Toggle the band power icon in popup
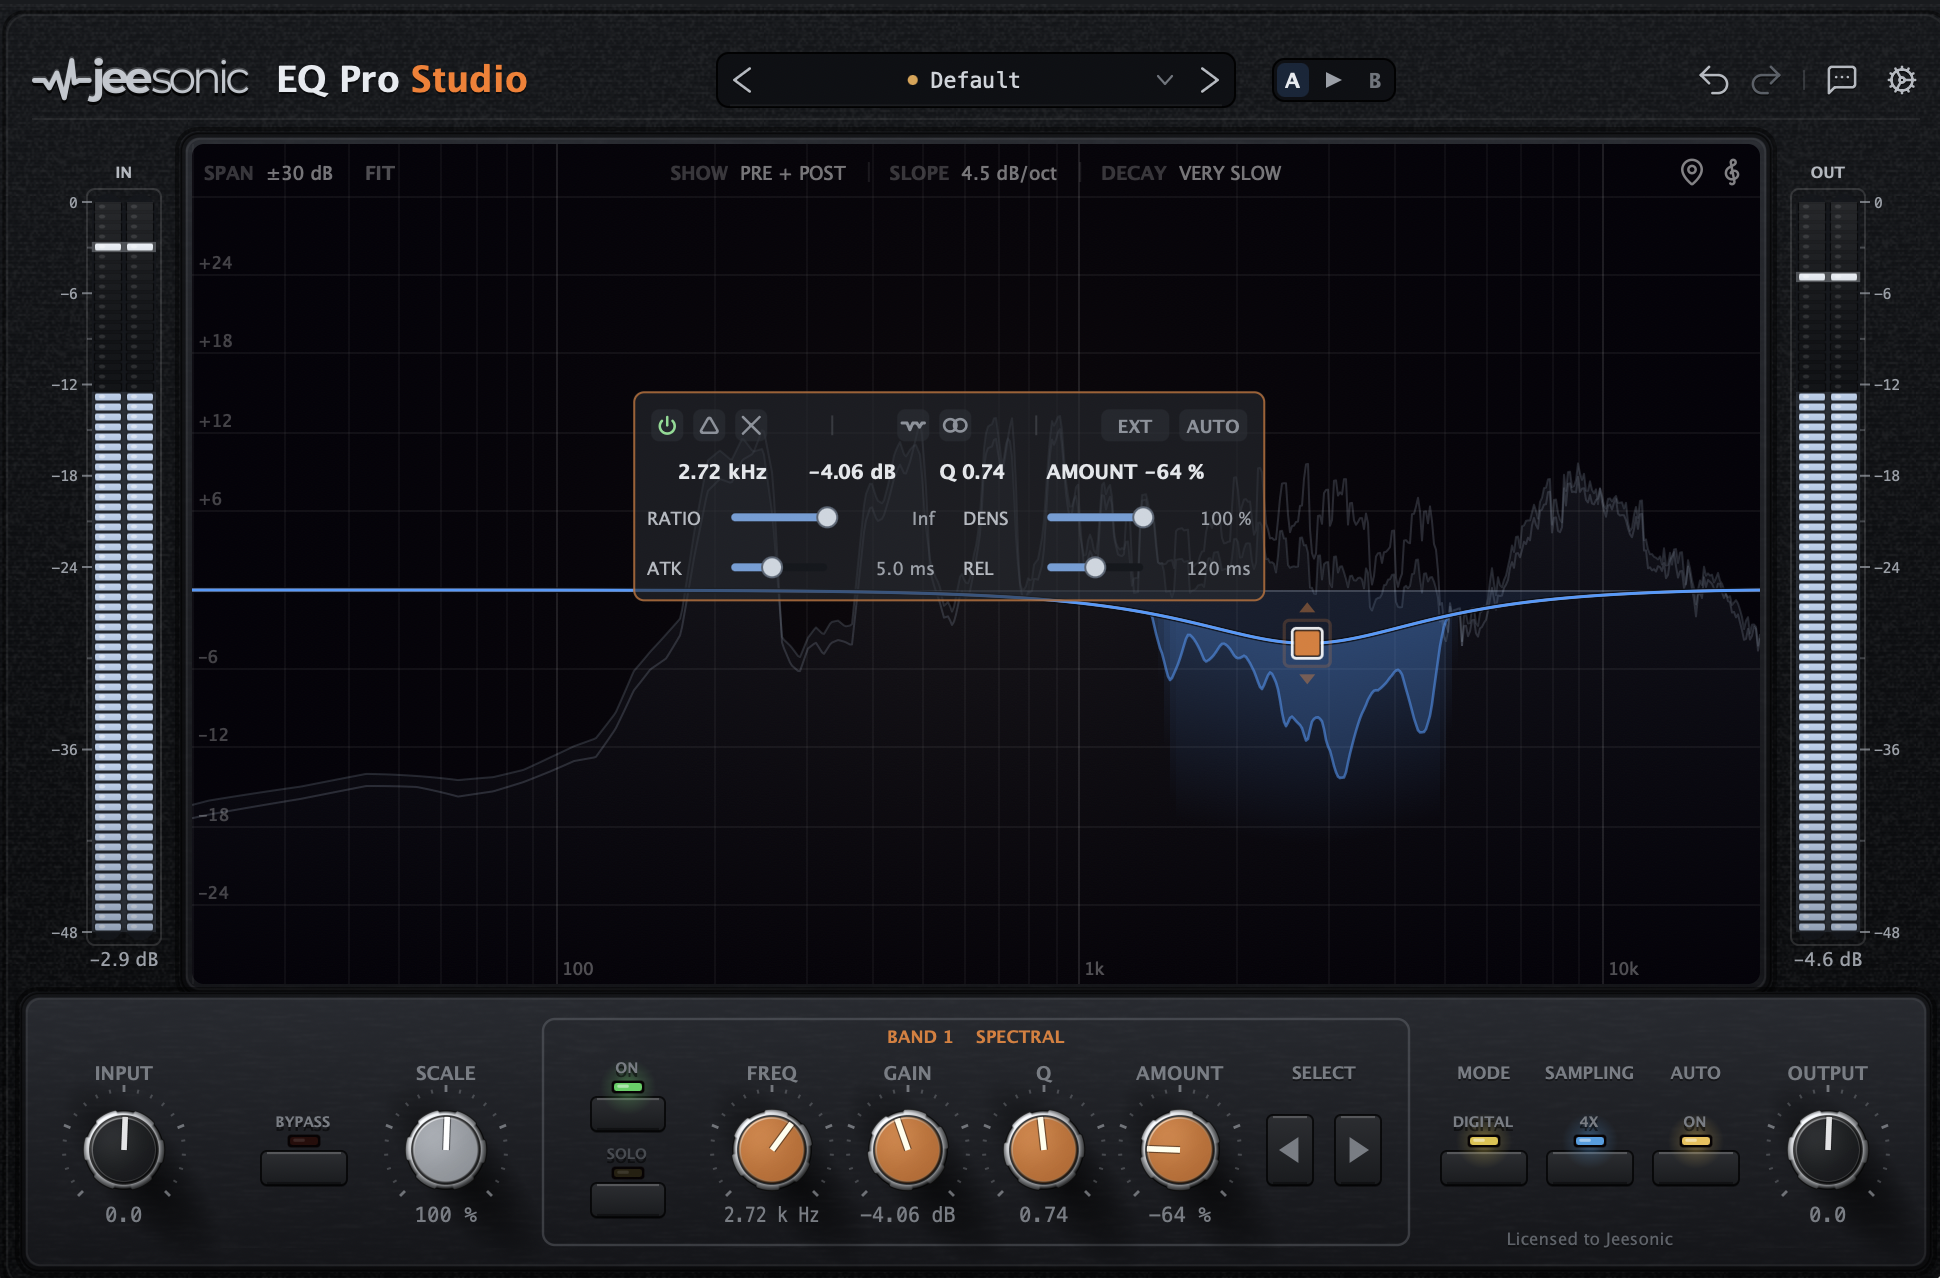This screenshot has height=1278, width=1940. tap(667, 426)
